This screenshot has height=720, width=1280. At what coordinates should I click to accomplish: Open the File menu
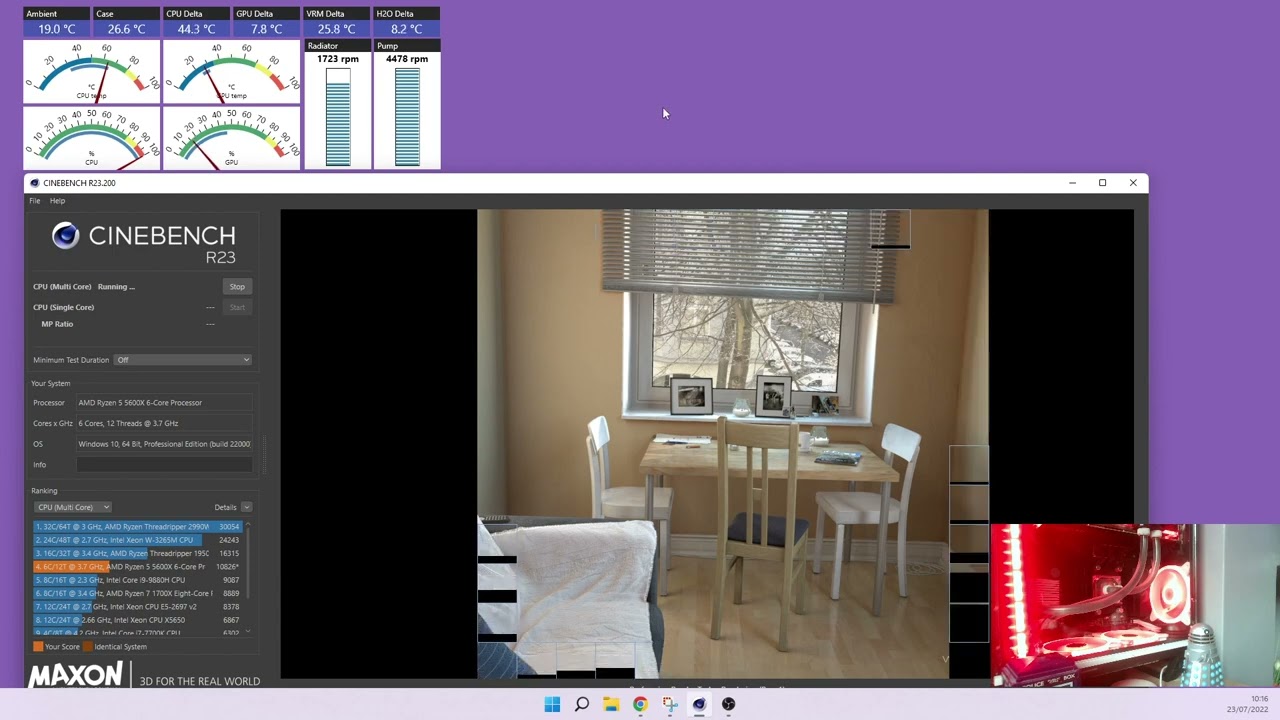pyautogui.click(x=35, y=201)
